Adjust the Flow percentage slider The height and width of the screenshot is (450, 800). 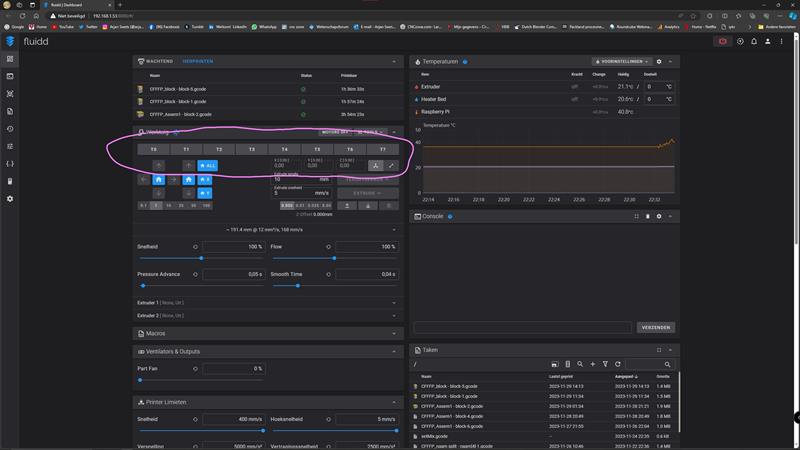[334, 258]
